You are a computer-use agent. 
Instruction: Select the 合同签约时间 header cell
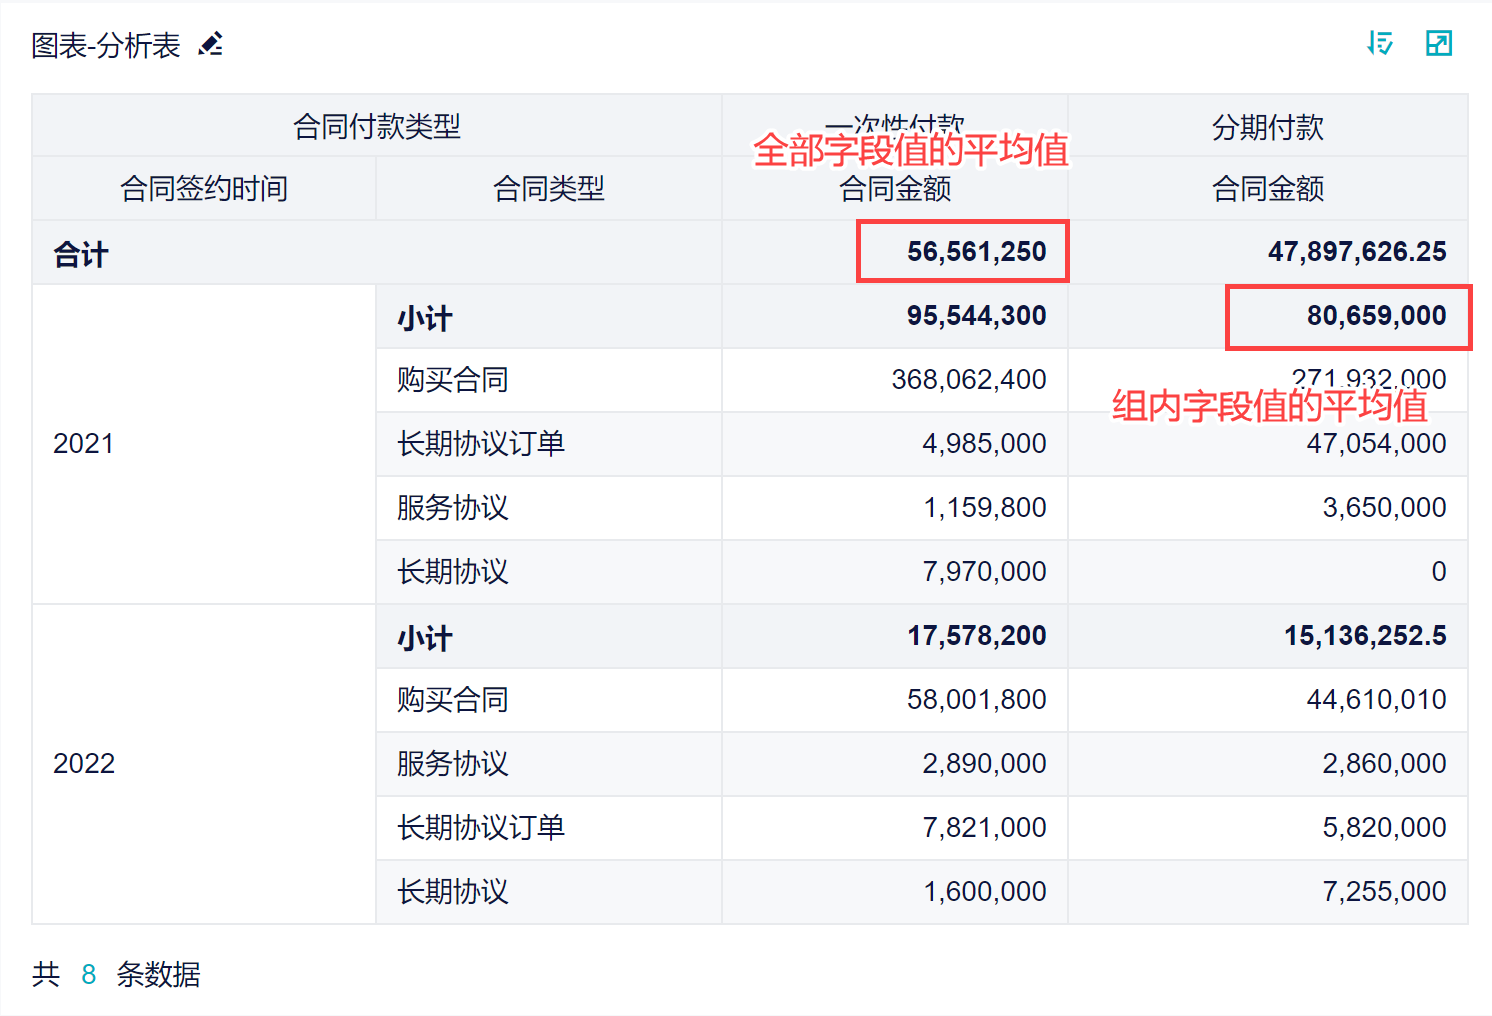pos(204,188)
